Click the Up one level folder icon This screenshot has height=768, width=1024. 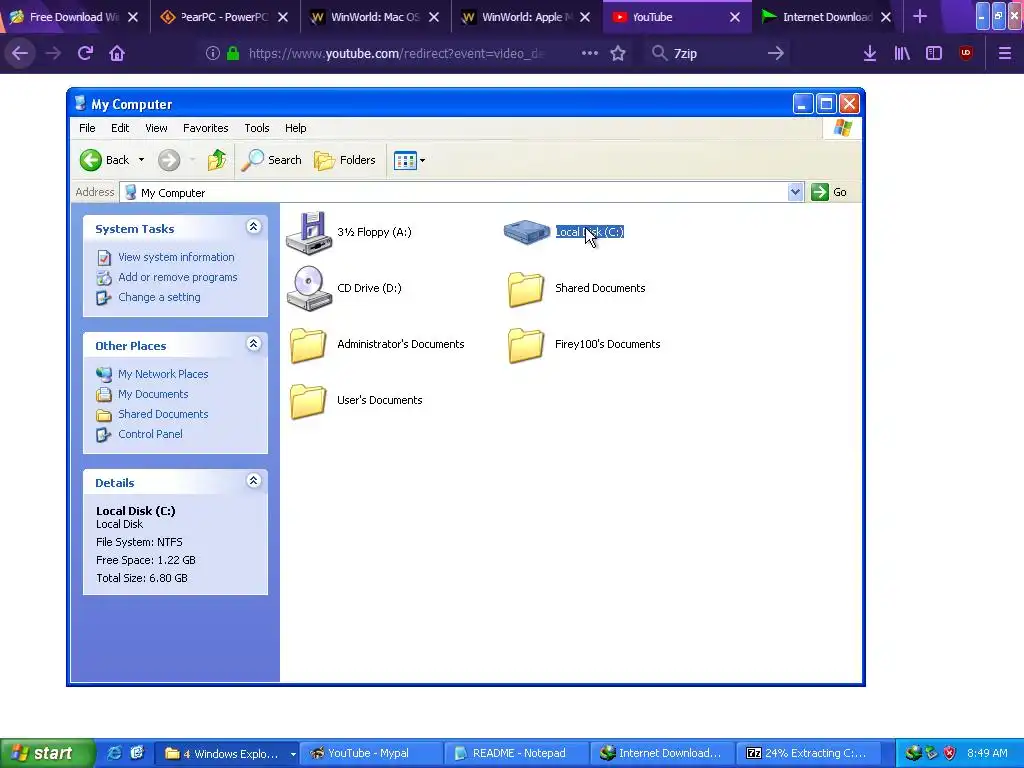click(216, 160)
